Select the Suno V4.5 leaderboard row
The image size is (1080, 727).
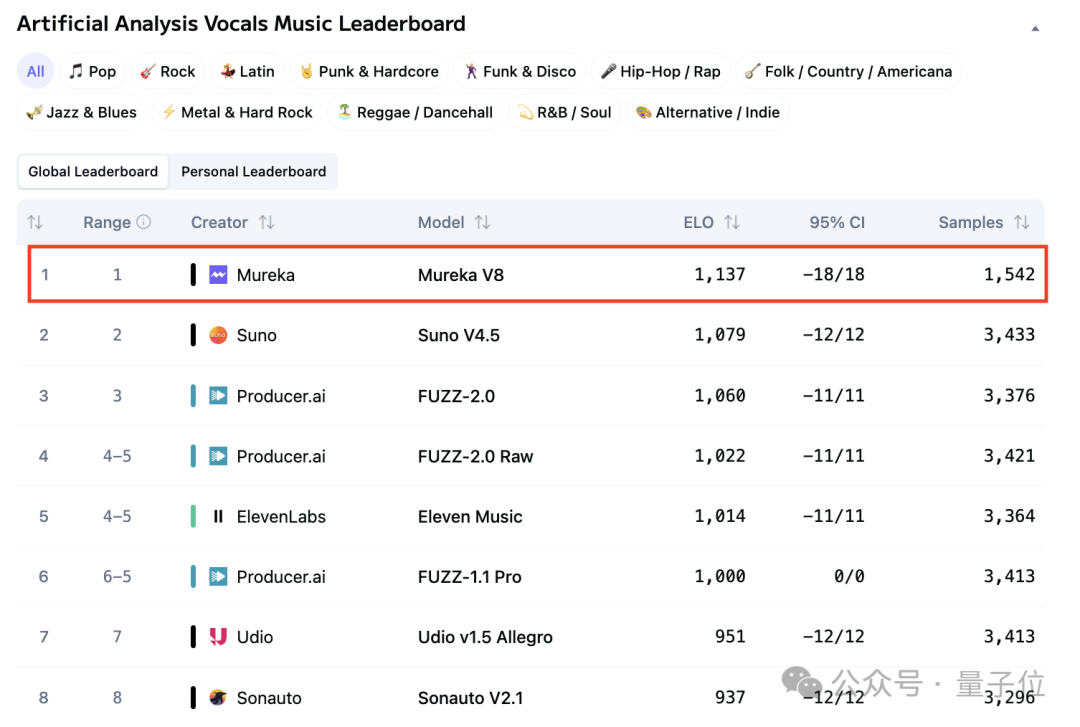pos(540,335)
